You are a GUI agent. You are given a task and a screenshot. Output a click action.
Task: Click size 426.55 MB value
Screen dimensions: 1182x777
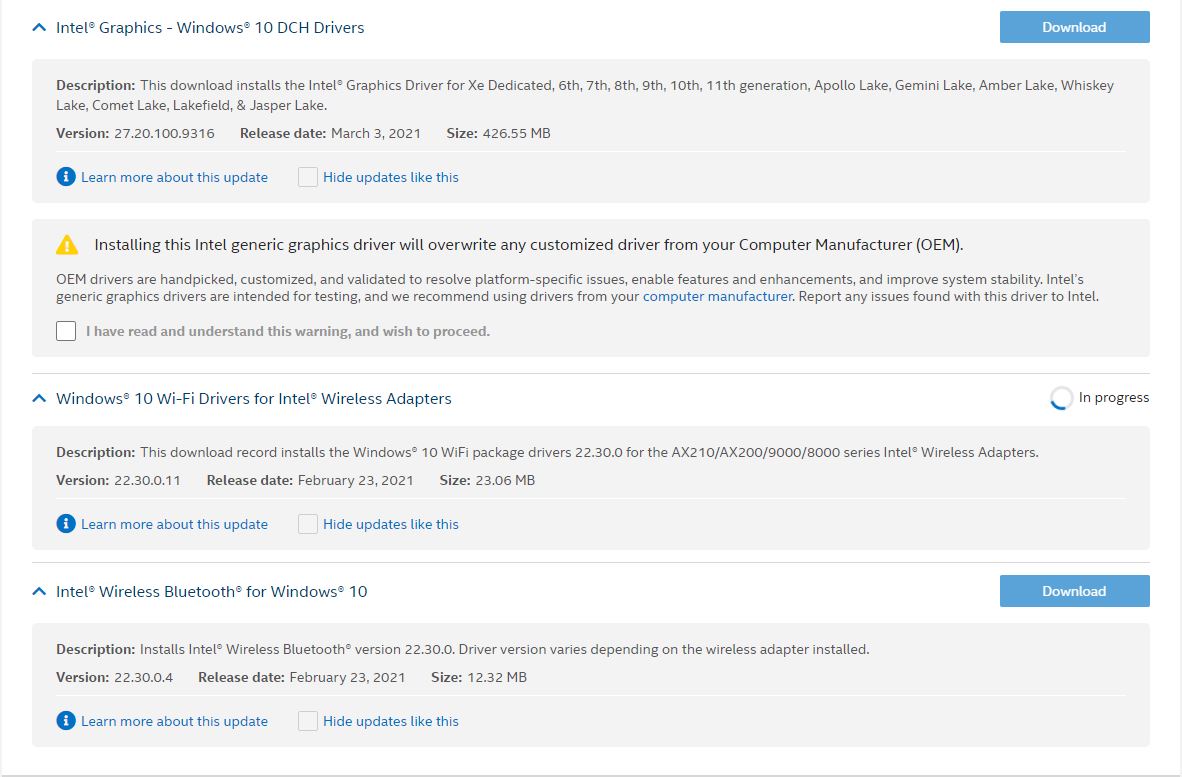(516, 133)
